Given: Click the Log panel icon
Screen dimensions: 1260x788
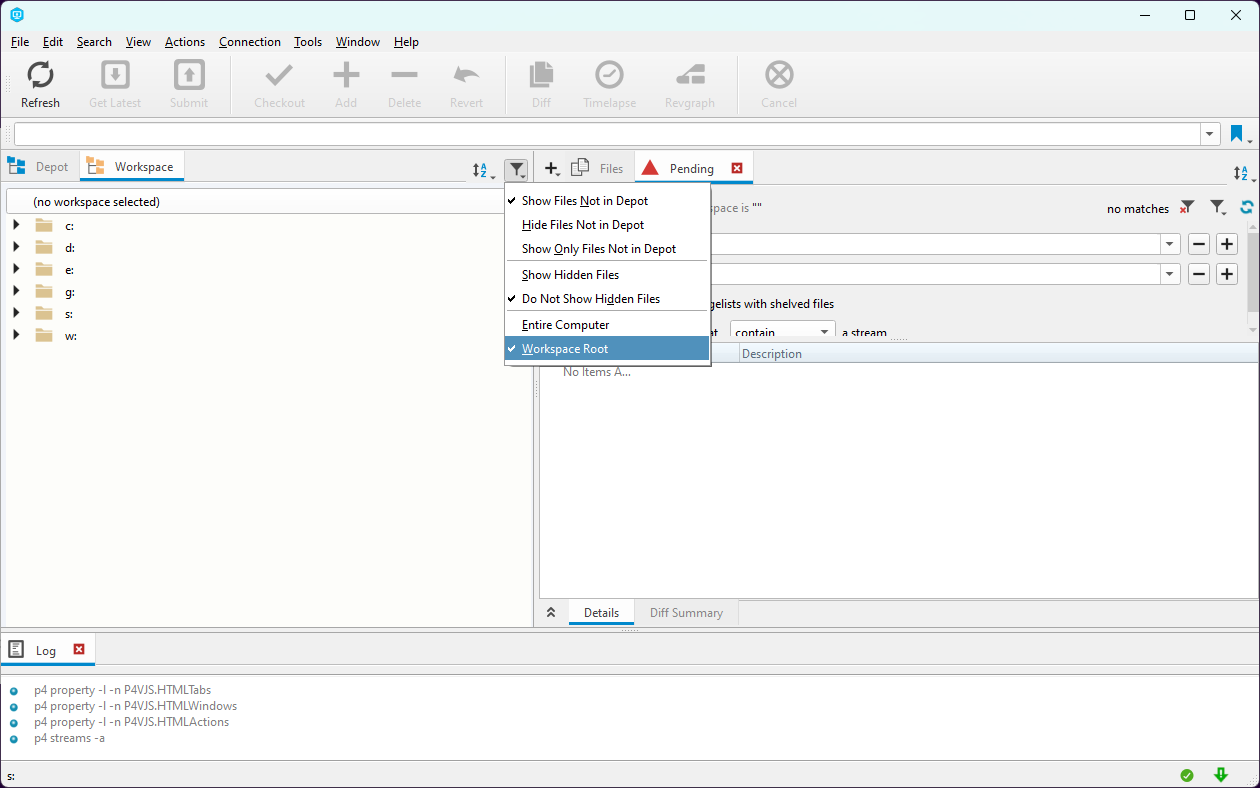Looking at the screenshot, I should click(16, 649).
